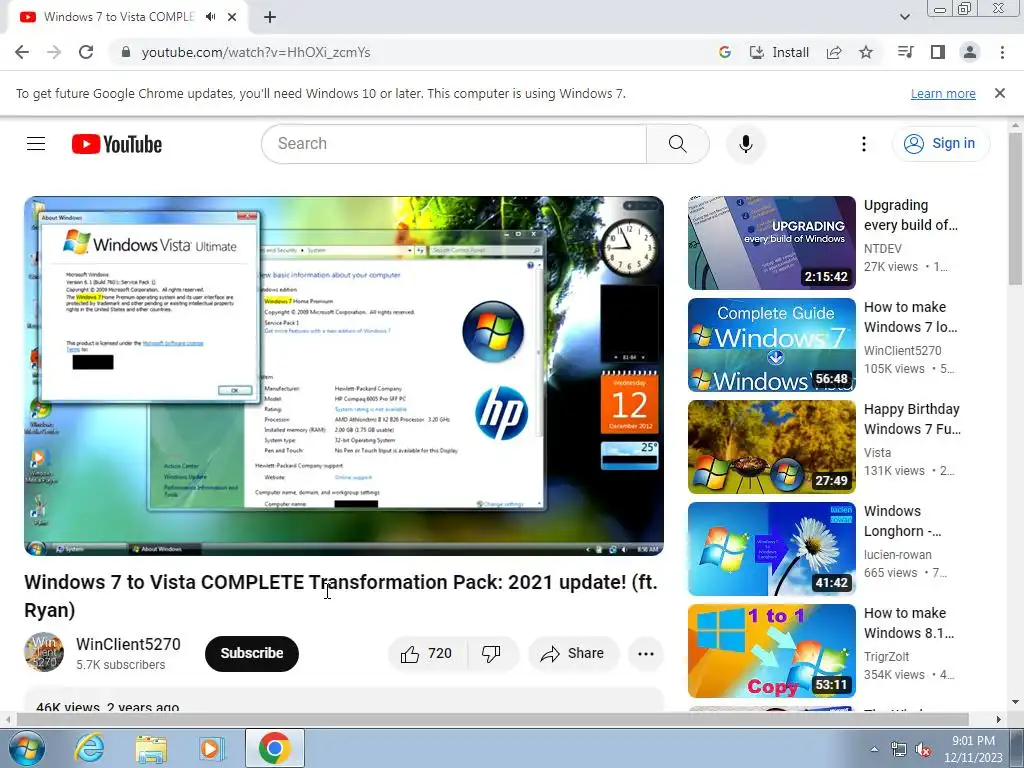Open the 1 to 1 Copy thumbnail
This screenshot has width=1024, height=768.
tap(772, 650)
